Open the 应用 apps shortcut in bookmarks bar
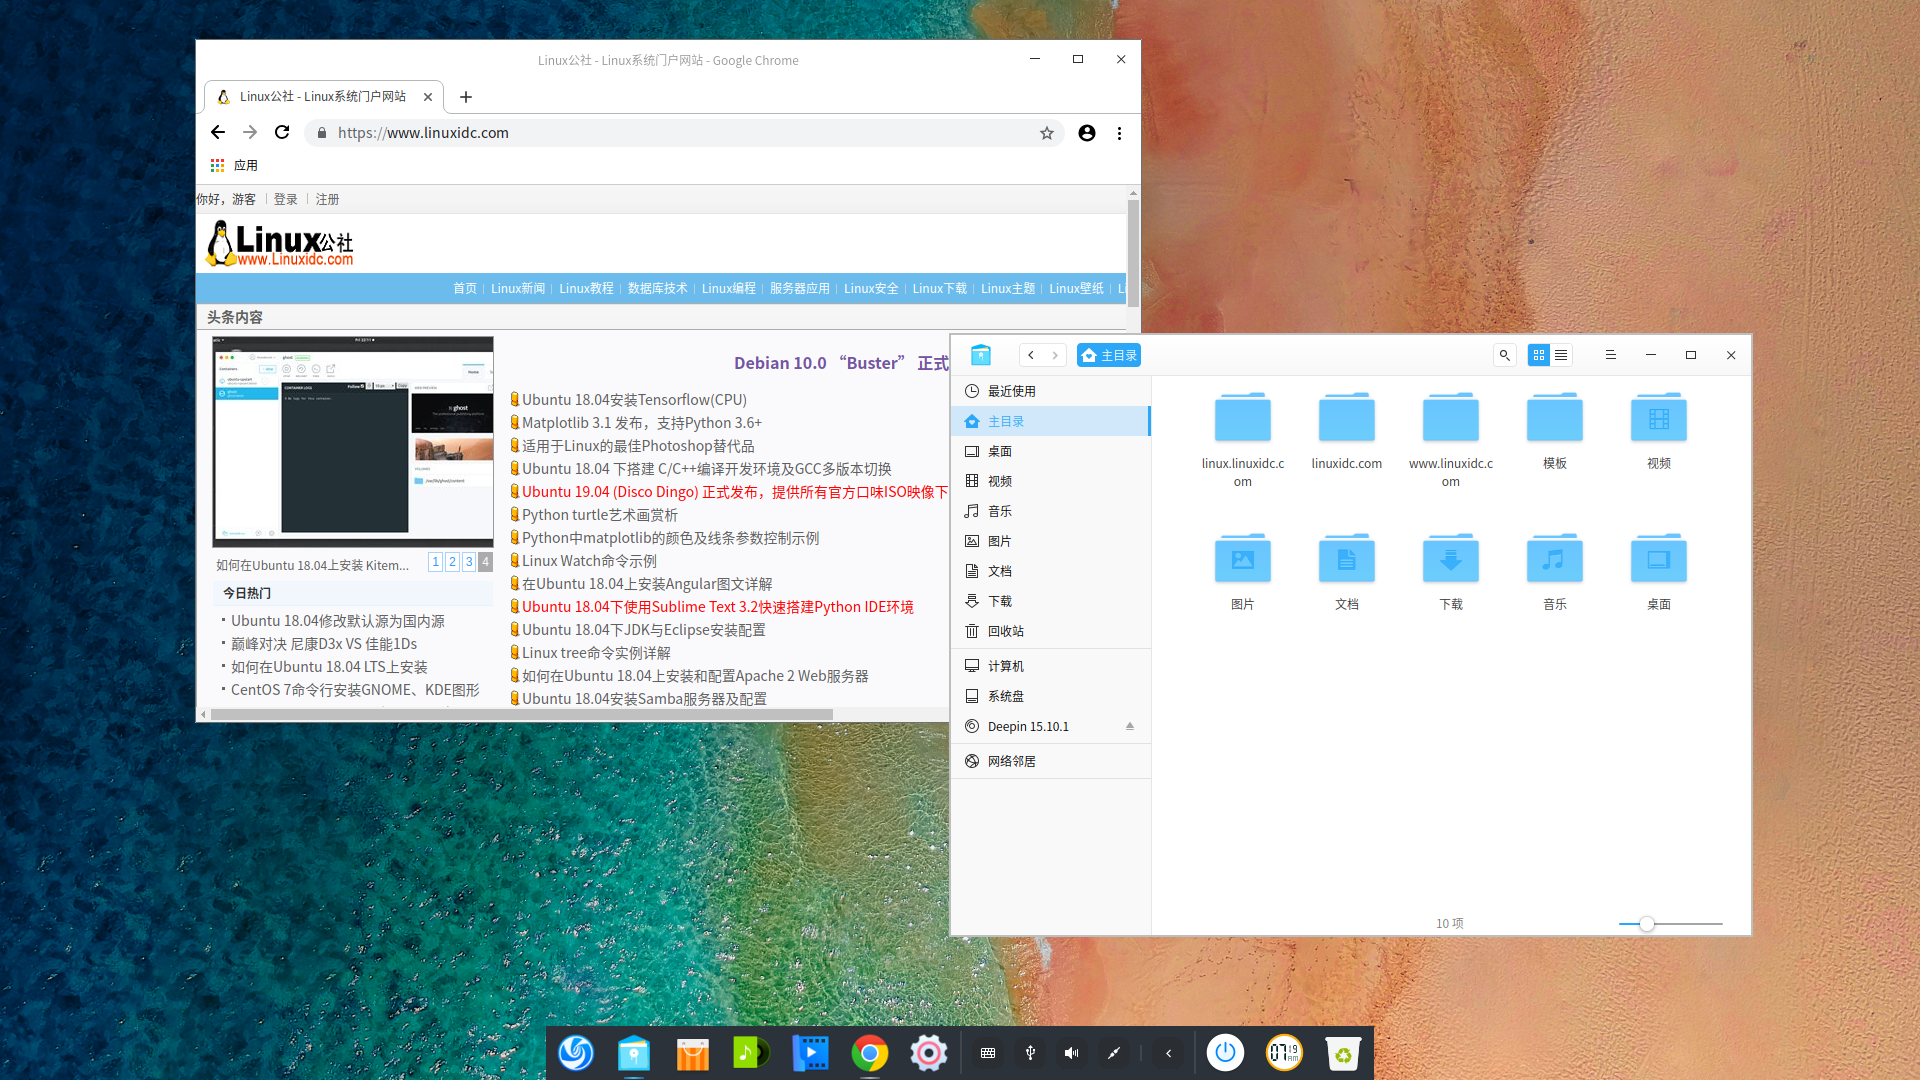Screen dimensions: 1920x1080 234,165
